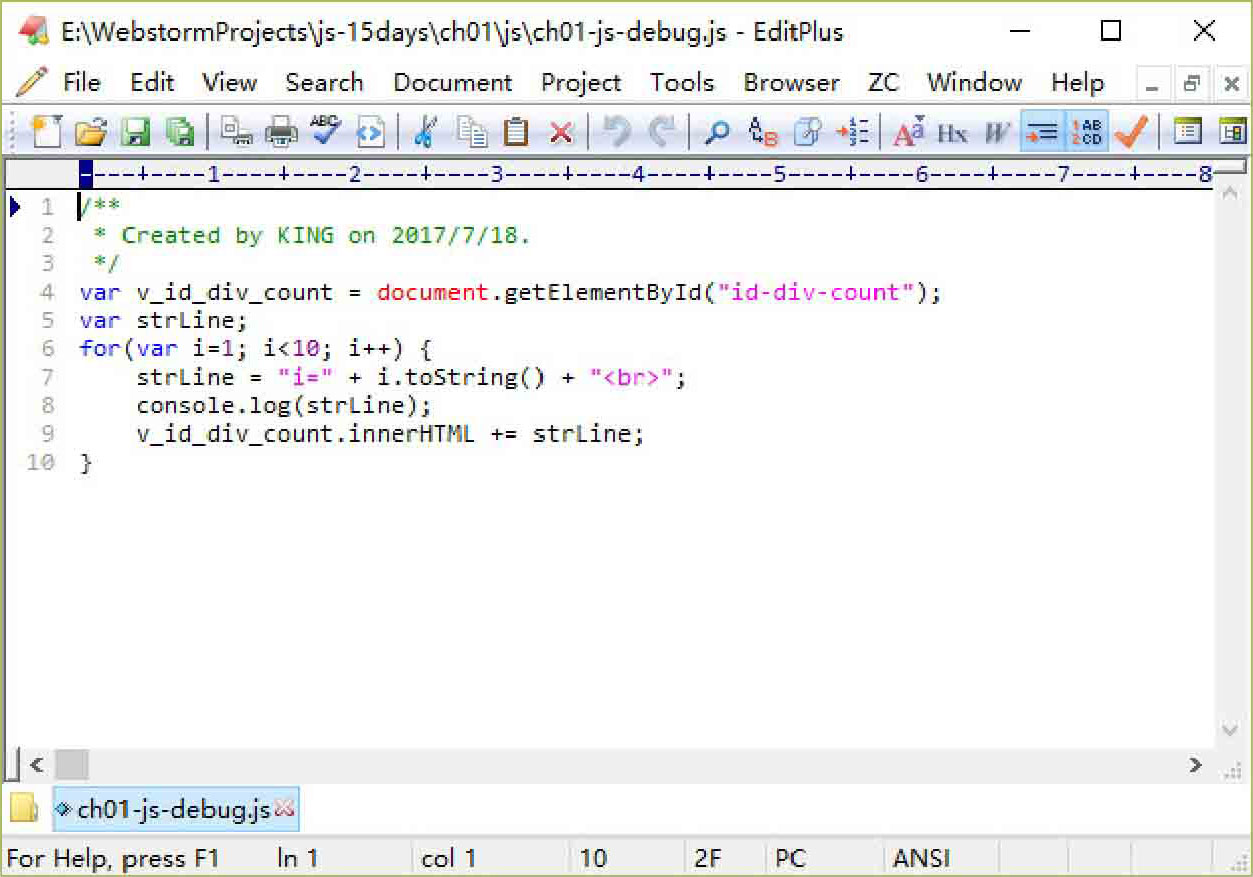Open the ZC menu
This screenshot has height=877, width=1253.
click(x=883, y=82)
